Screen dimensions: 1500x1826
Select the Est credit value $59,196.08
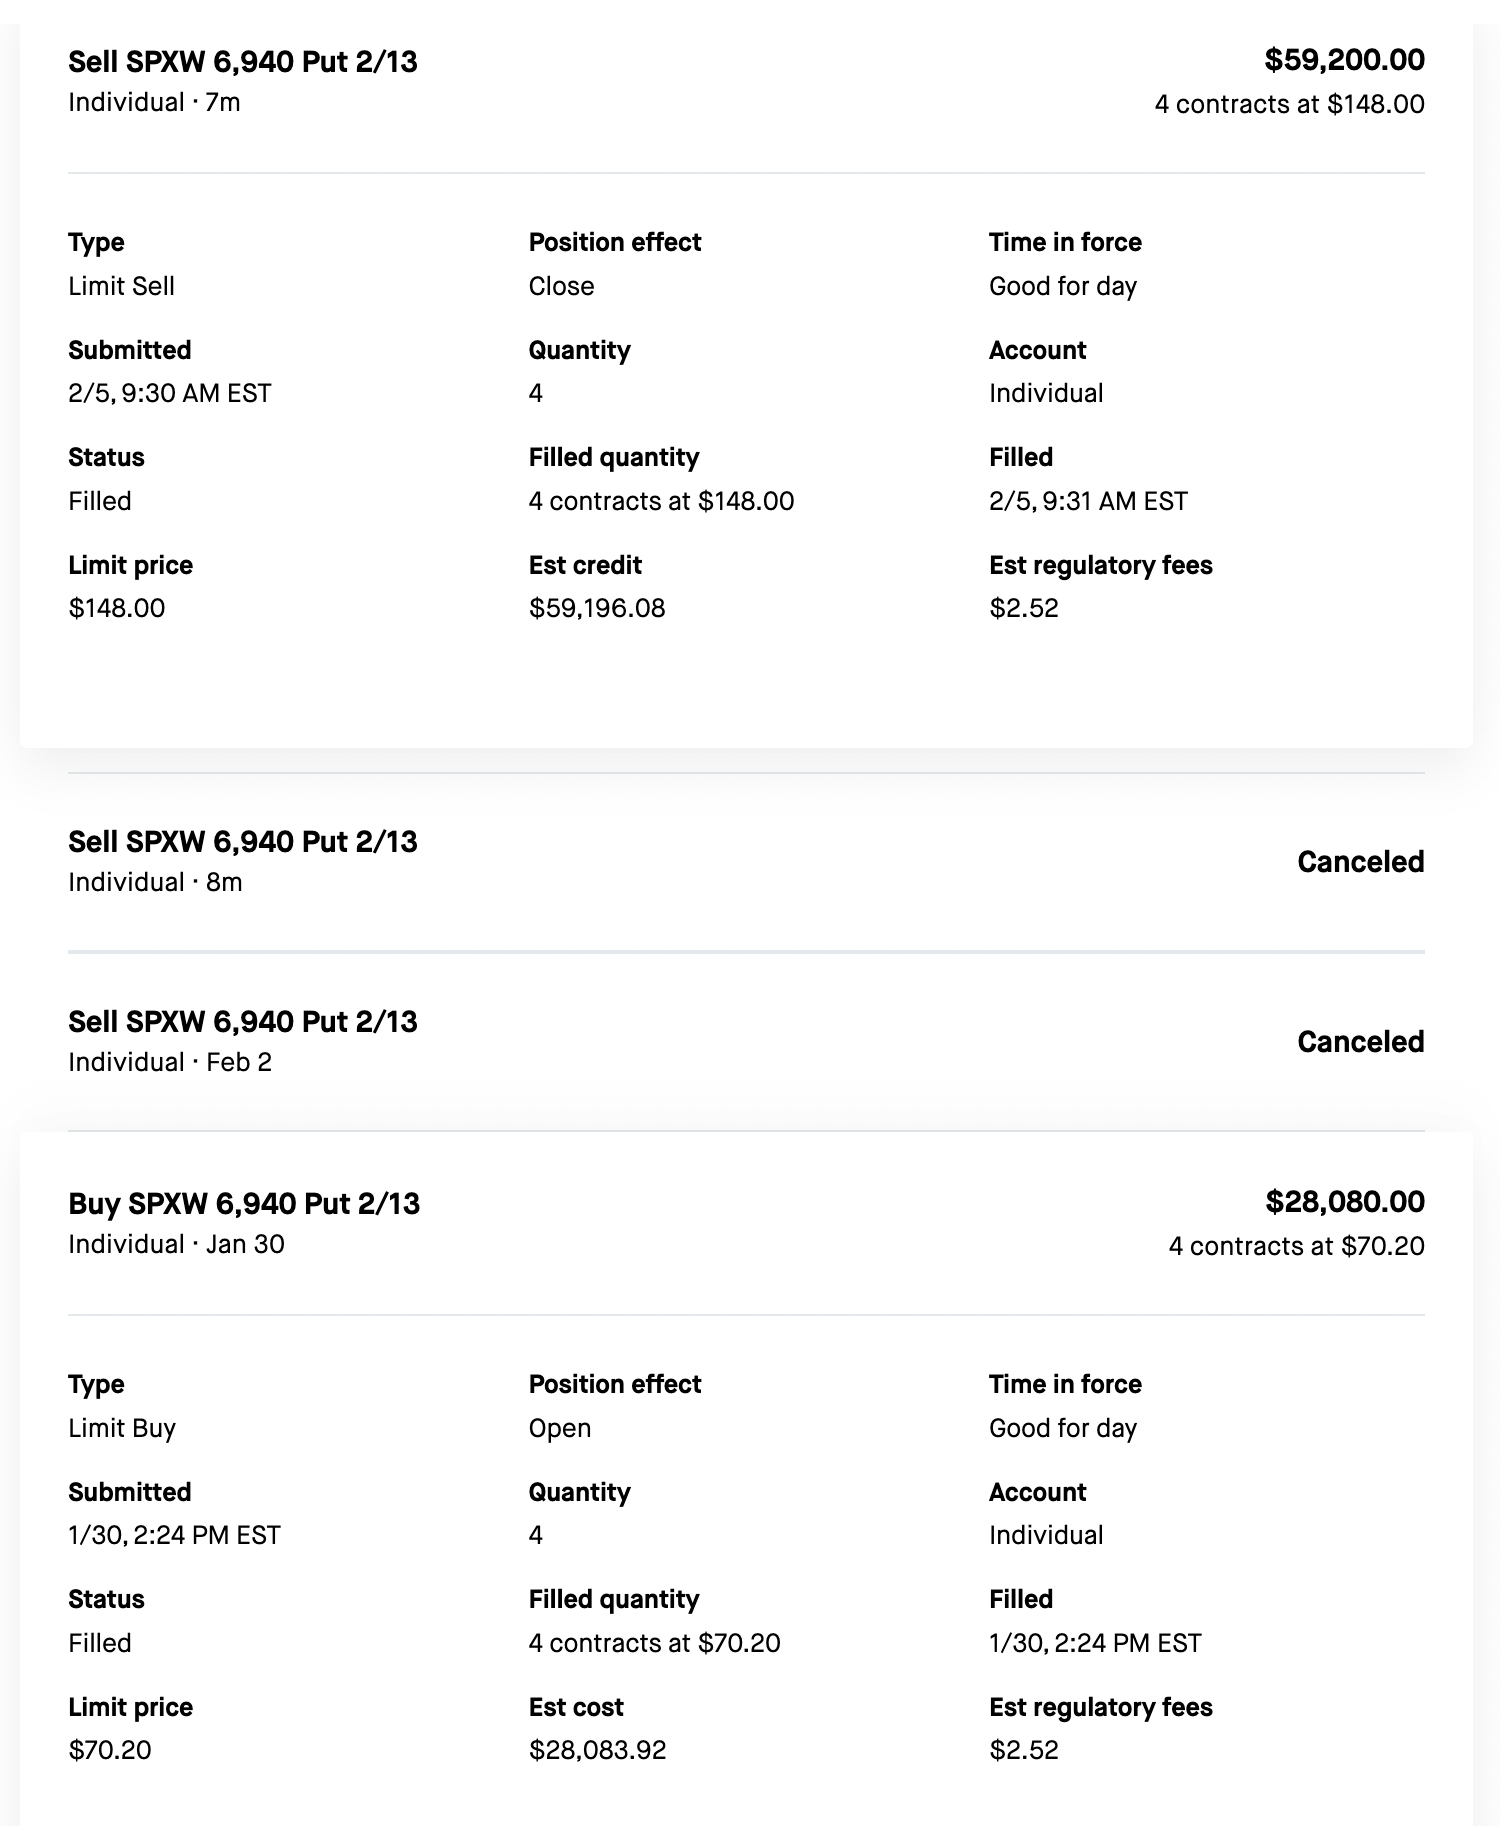pos(597,608)
